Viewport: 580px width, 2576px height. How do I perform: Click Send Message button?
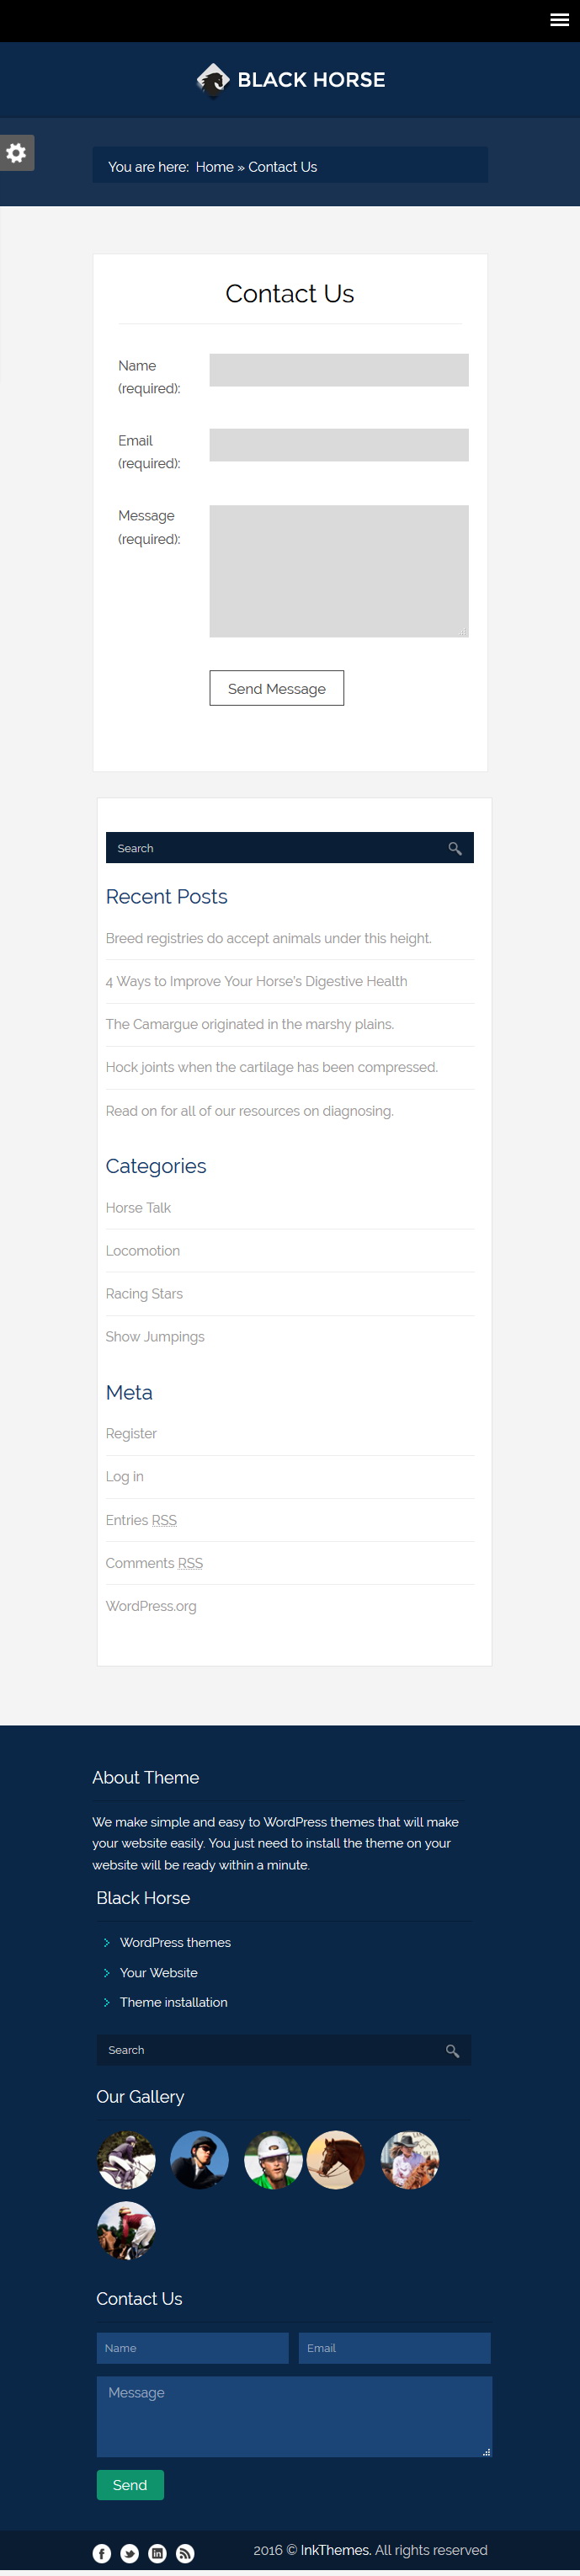click(277, 688)
